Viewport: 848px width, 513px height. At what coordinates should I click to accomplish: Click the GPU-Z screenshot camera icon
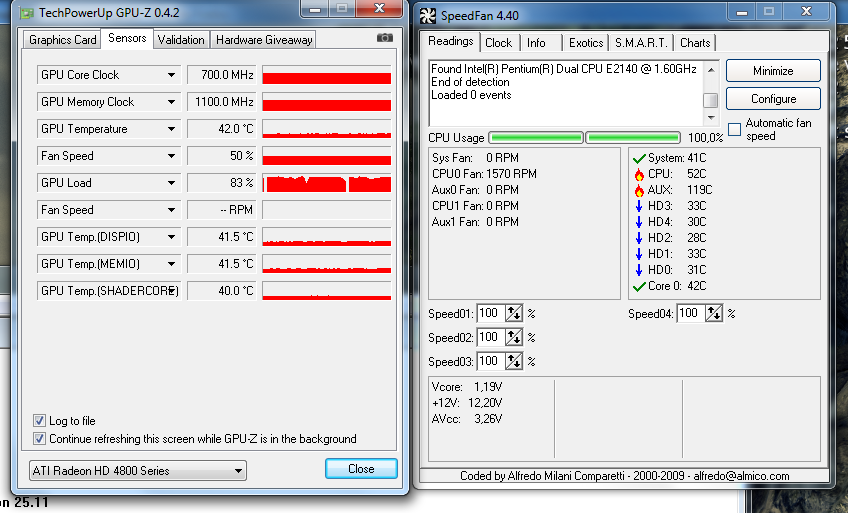385,38
